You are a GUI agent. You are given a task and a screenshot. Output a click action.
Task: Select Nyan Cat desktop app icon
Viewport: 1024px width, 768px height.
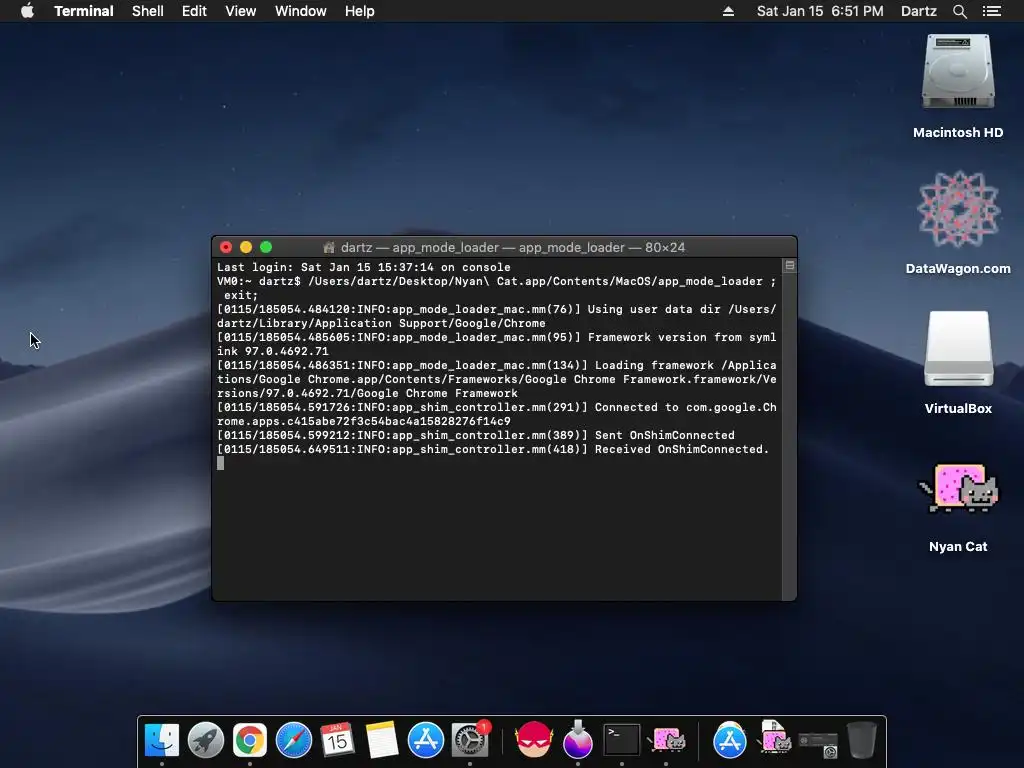point(958,488)
